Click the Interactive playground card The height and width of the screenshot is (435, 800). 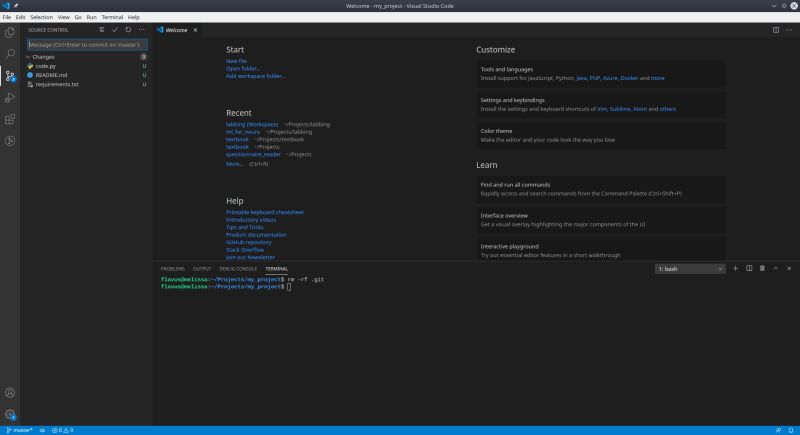coord(601,250)
